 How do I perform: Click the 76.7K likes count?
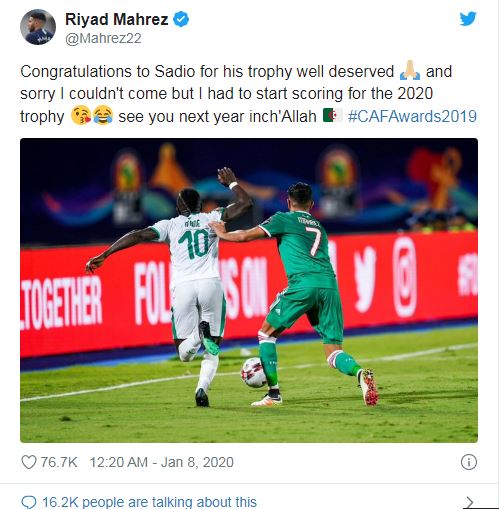tap(59, 462)
